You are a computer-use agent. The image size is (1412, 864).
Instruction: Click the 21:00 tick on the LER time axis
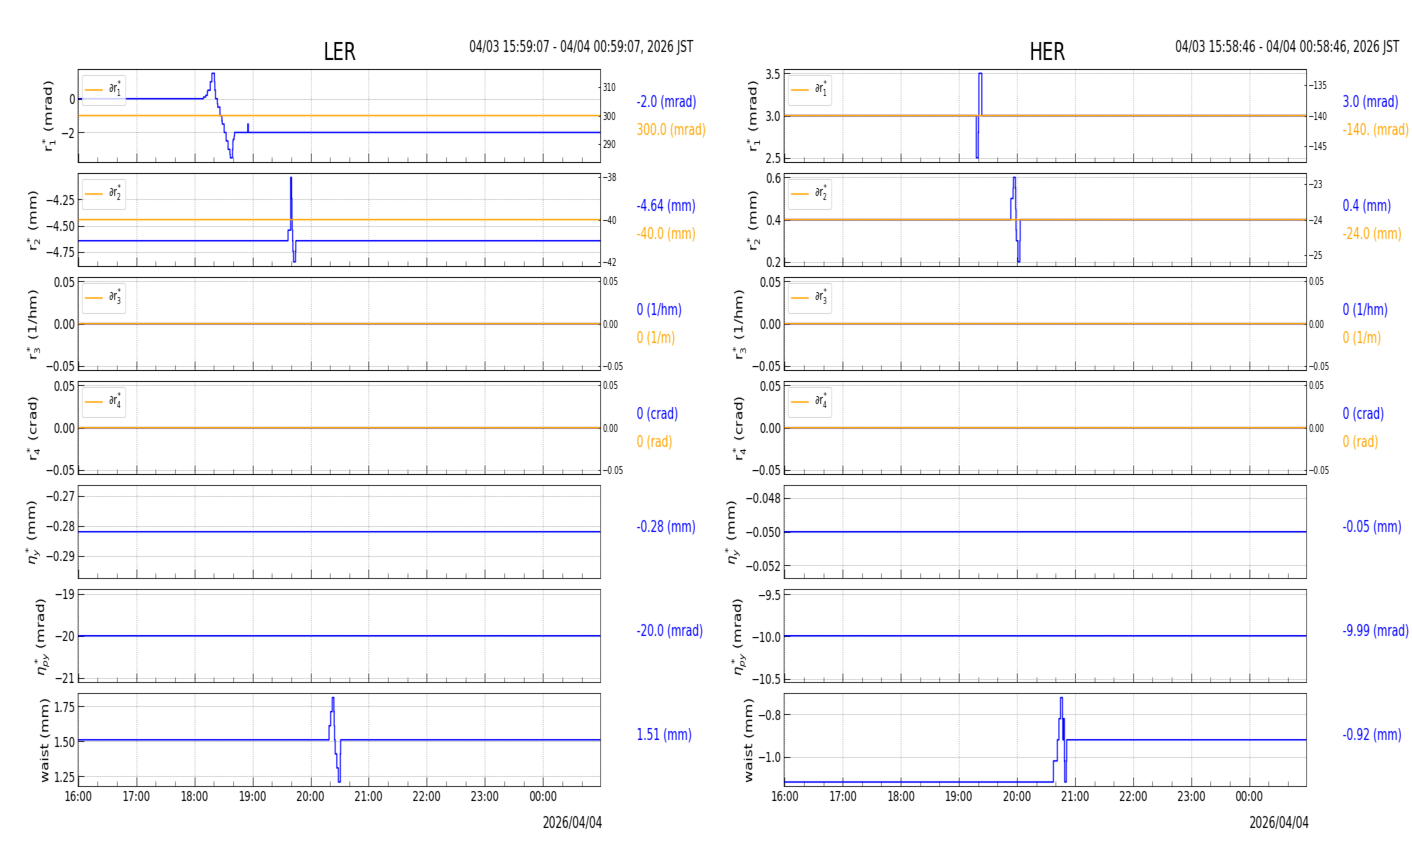369,797
